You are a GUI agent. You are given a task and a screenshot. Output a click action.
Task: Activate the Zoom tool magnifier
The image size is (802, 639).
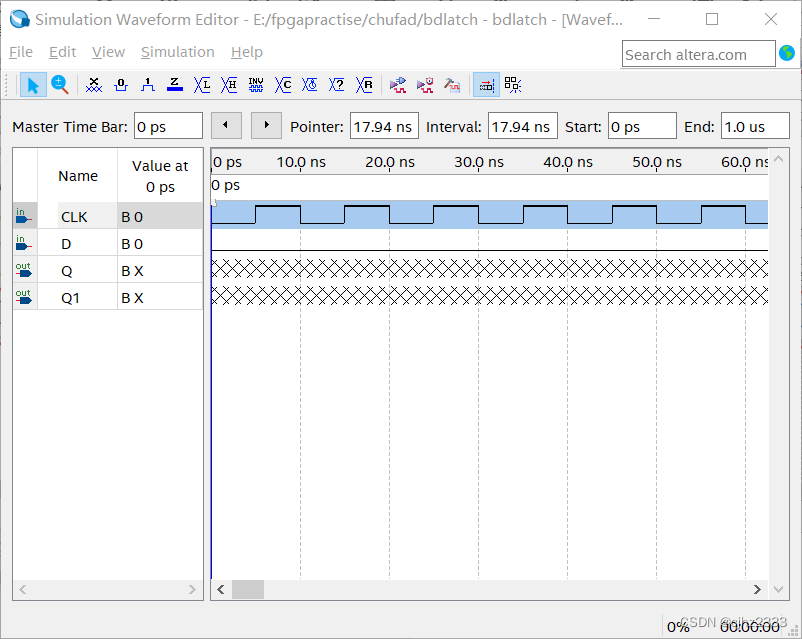60,85
